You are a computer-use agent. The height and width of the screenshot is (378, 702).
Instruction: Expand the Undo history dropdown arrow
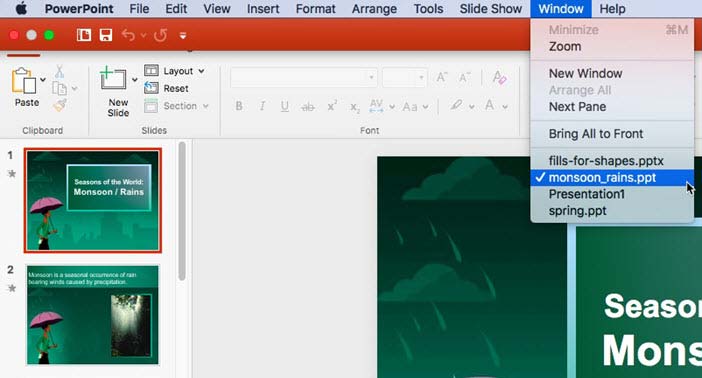(x=143, y=35)
